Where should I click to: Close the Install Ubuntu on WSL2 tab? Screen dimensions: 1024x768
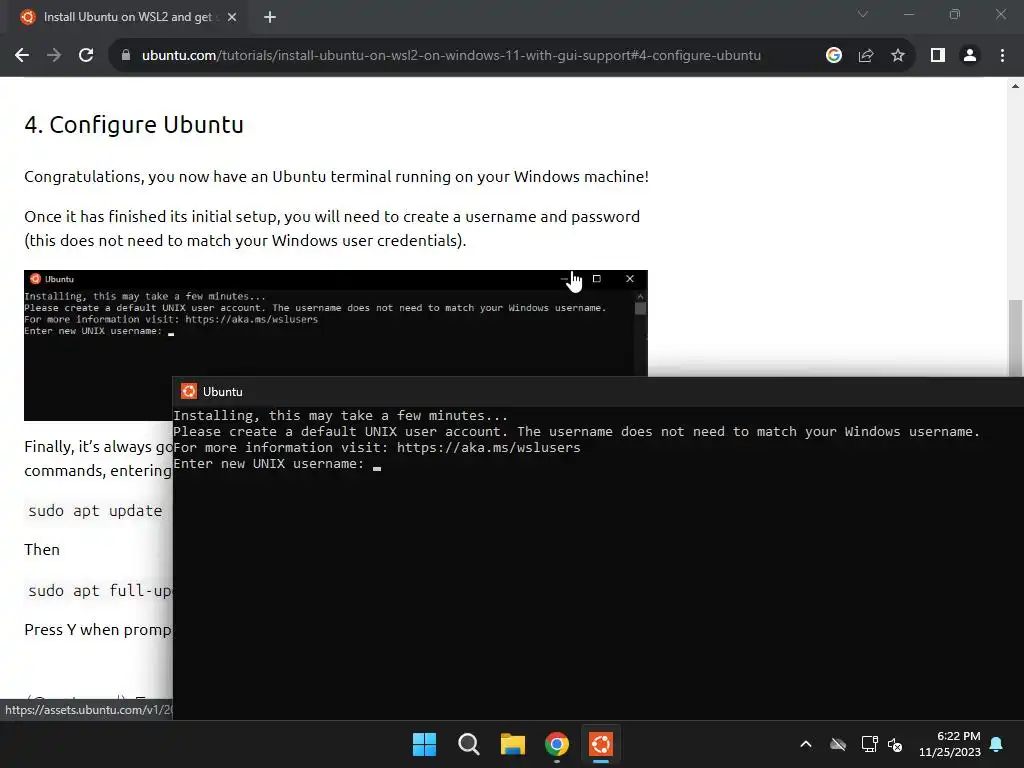232,17
